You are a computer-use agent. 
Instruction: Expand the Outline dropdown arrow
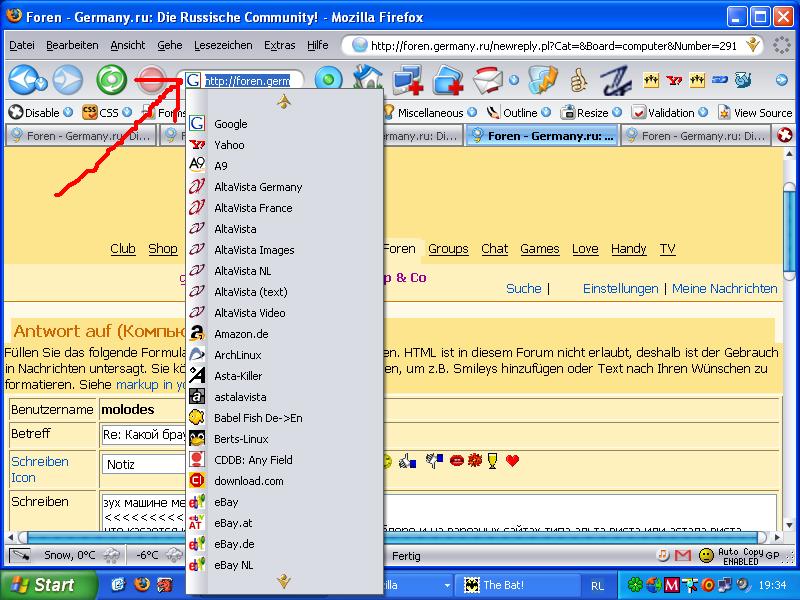[546, 112]
